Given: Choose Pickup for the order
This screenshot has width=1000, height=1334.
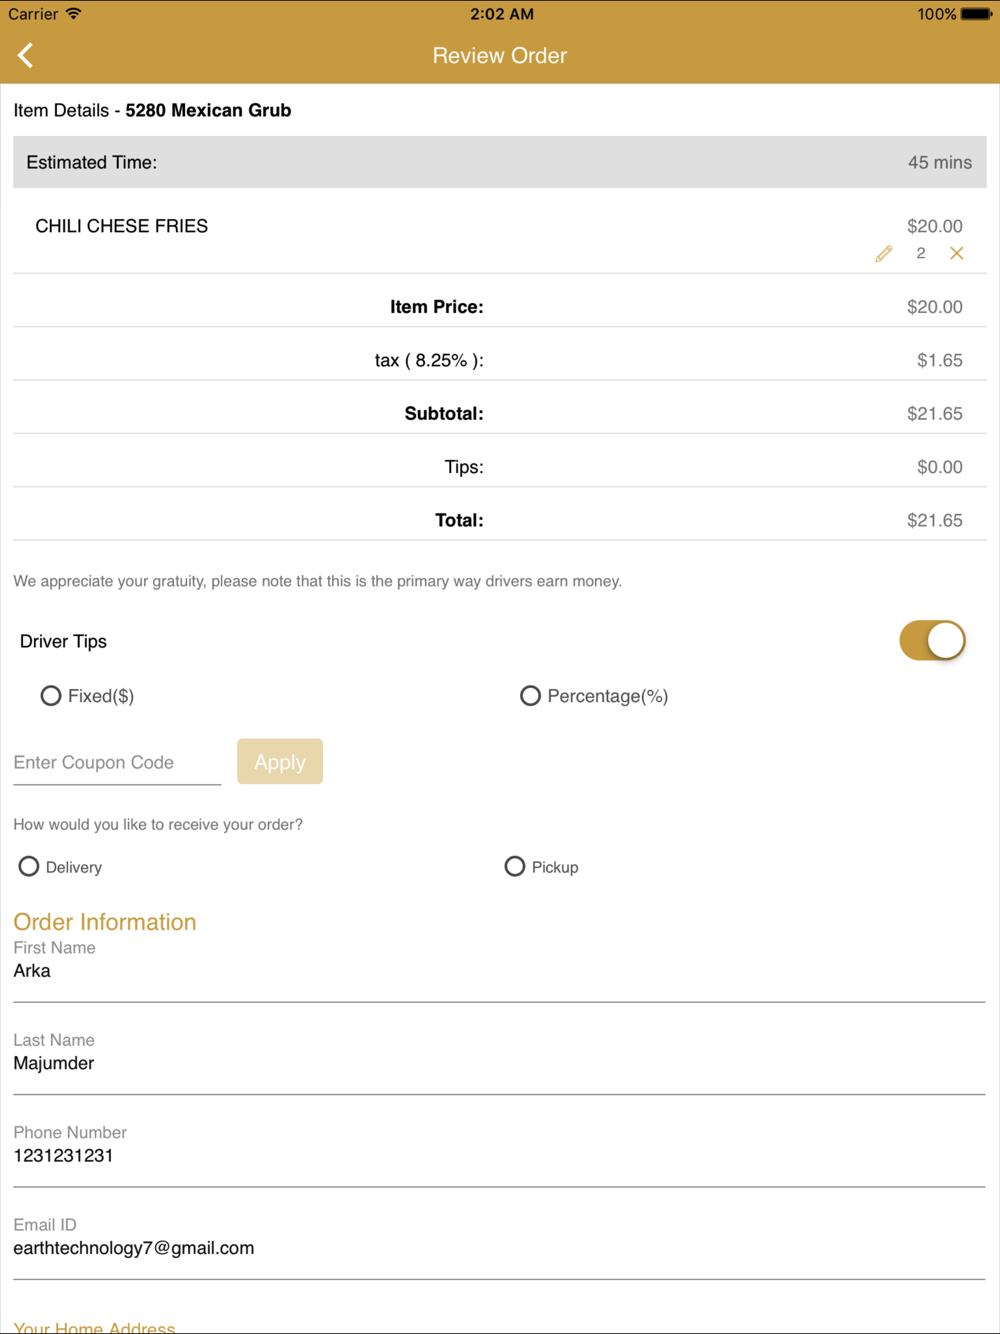Looking at the screenshot, I should click(515, 867).
